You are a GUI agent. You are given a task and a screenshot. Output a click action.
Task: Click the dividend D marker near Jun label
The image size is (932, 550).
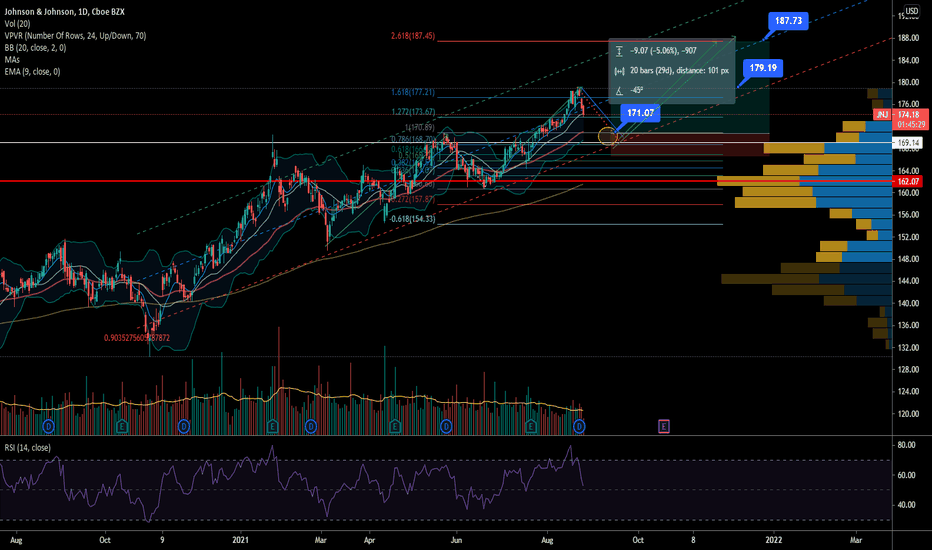[446, 426]
